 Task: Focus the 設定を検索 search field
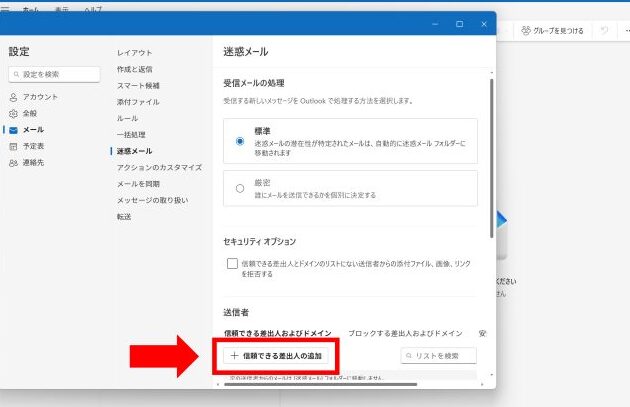(54, 74)
